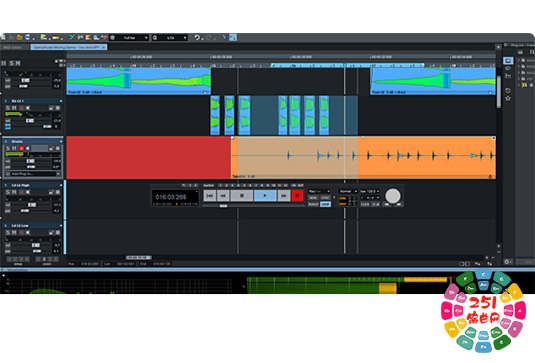Screen dimensions: 535x363
Task: Toggle monitoring speaker on Drums track
Action: 28,148
